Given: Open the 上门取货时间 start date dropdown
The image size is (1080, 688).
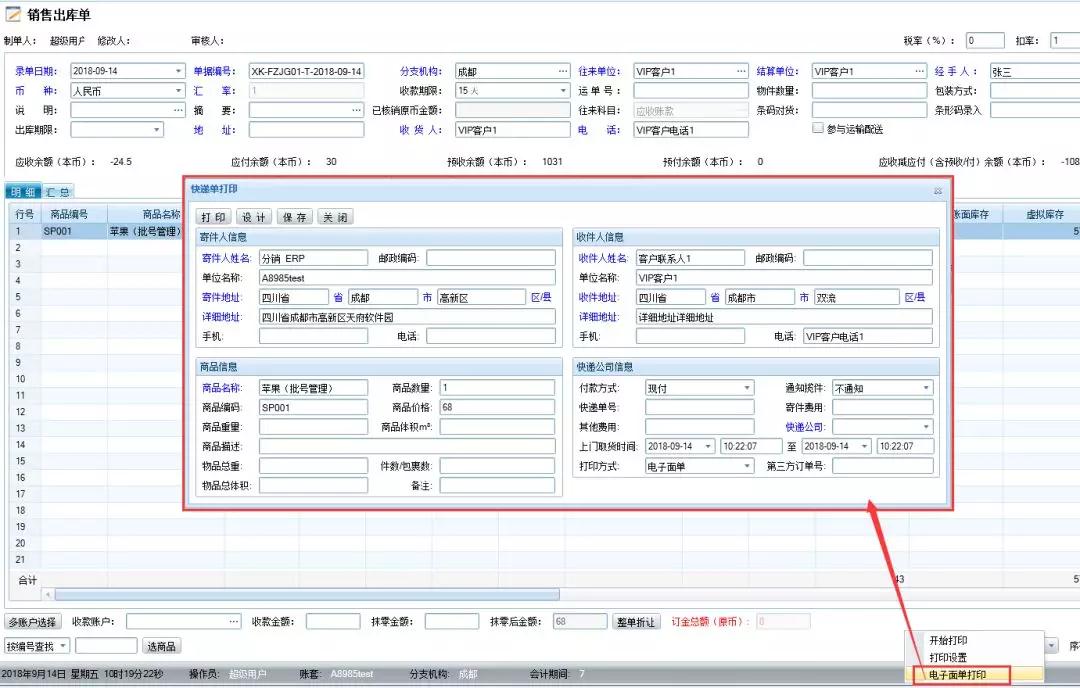Looking at the screenshot, I should [708, 446].
